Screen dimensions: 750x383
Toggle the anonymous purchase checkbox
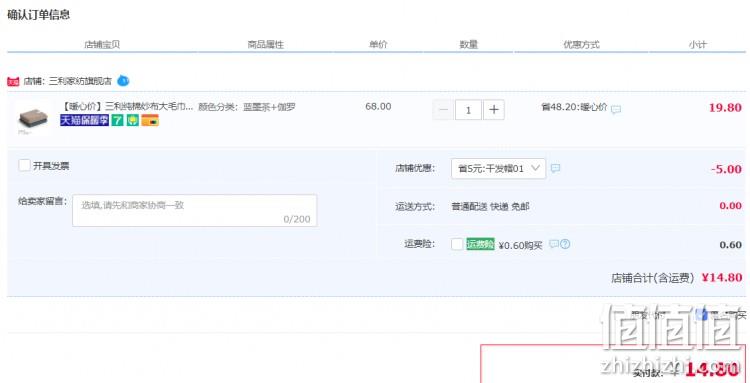702,314
